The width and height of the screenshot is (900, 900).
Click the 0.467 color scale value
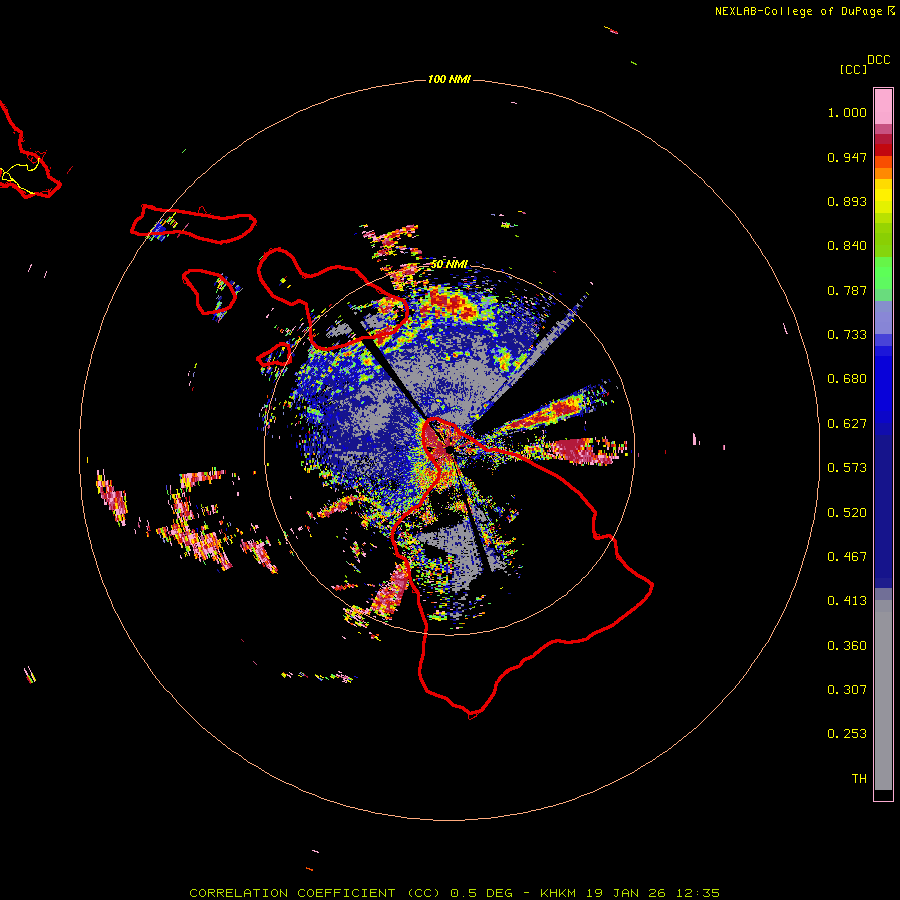point(847,557)
